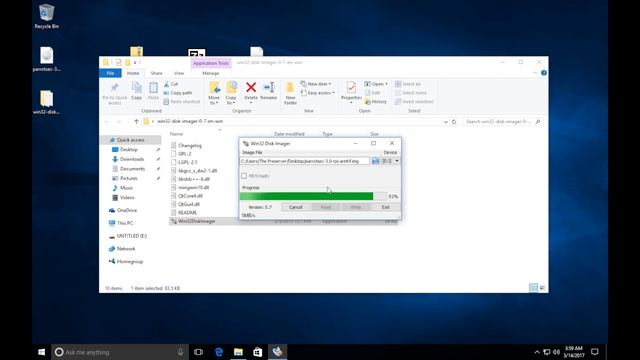Open the File tab
This screenshot has height=360, width=640.
[111, 73]
